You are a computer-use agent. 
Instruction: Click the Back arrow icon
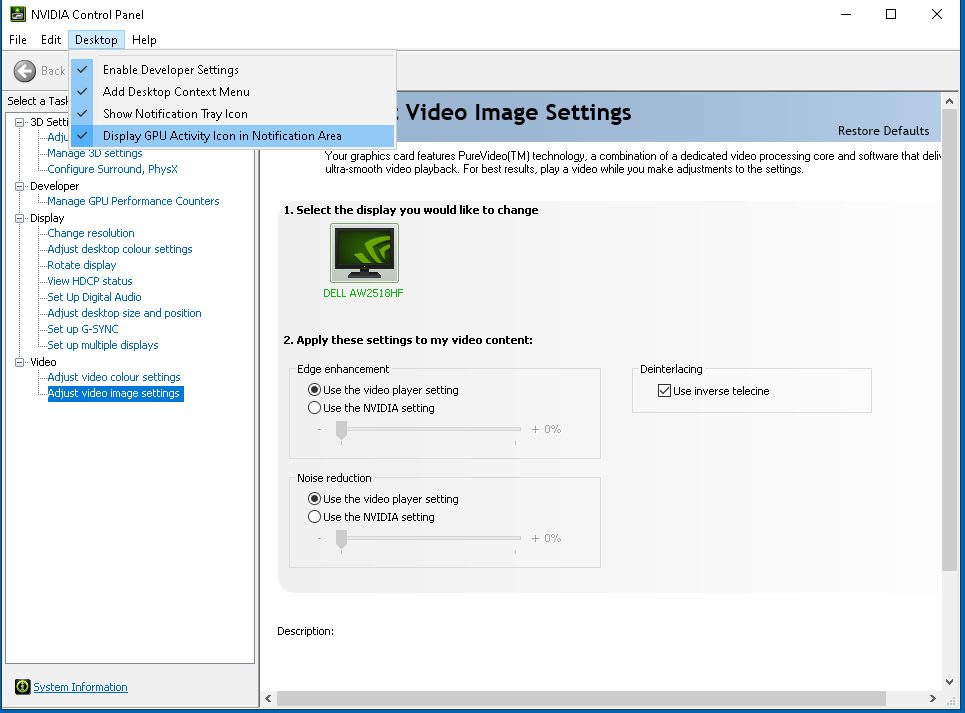pyautogui.click(x=25, y=71)
